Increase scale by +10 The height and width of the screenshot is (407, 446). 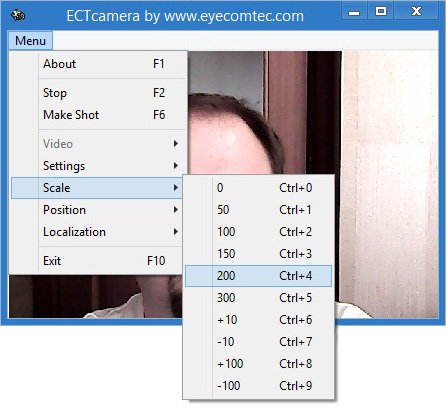[258, 320]
